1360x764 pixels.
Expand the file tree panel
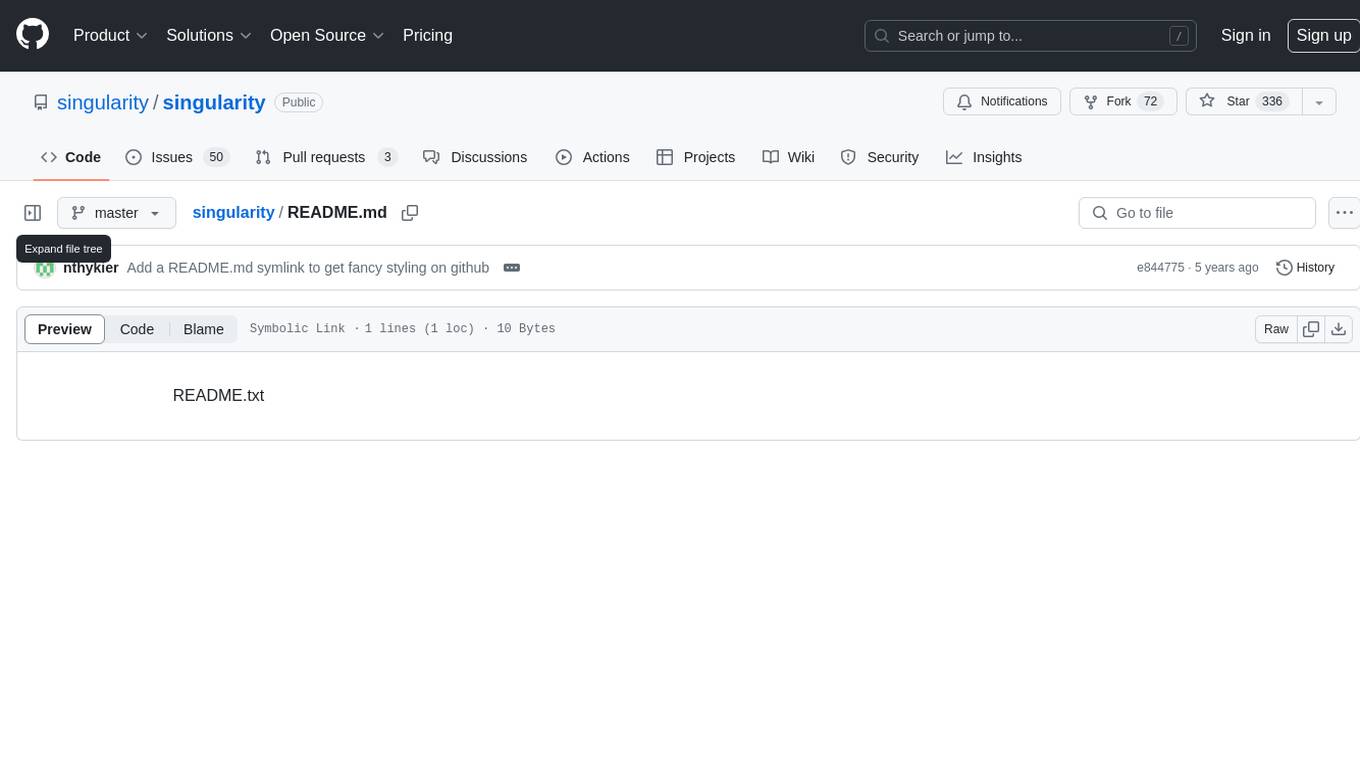coord(33,213)
